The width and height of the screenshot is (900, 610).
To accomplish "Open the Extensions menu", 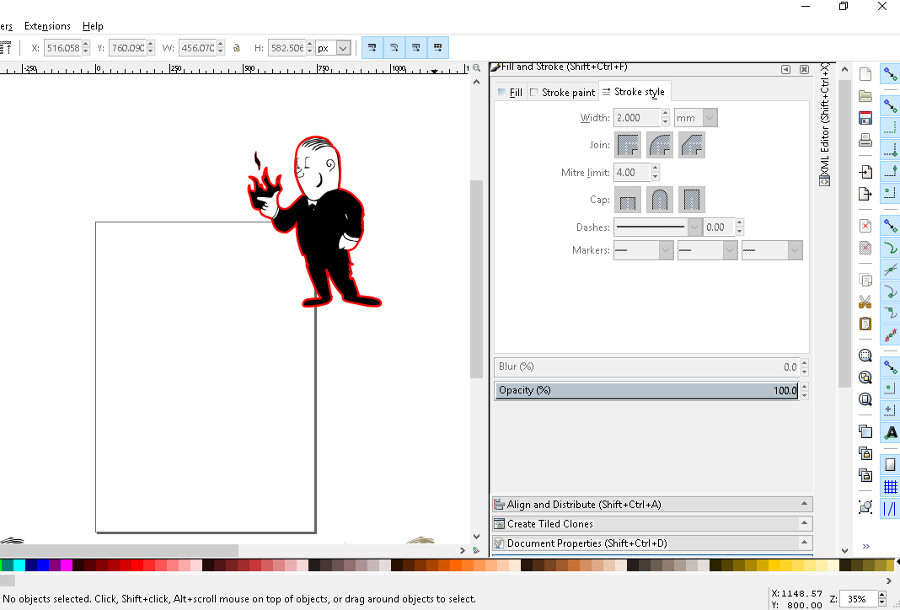I will click(x=47, y=26).
